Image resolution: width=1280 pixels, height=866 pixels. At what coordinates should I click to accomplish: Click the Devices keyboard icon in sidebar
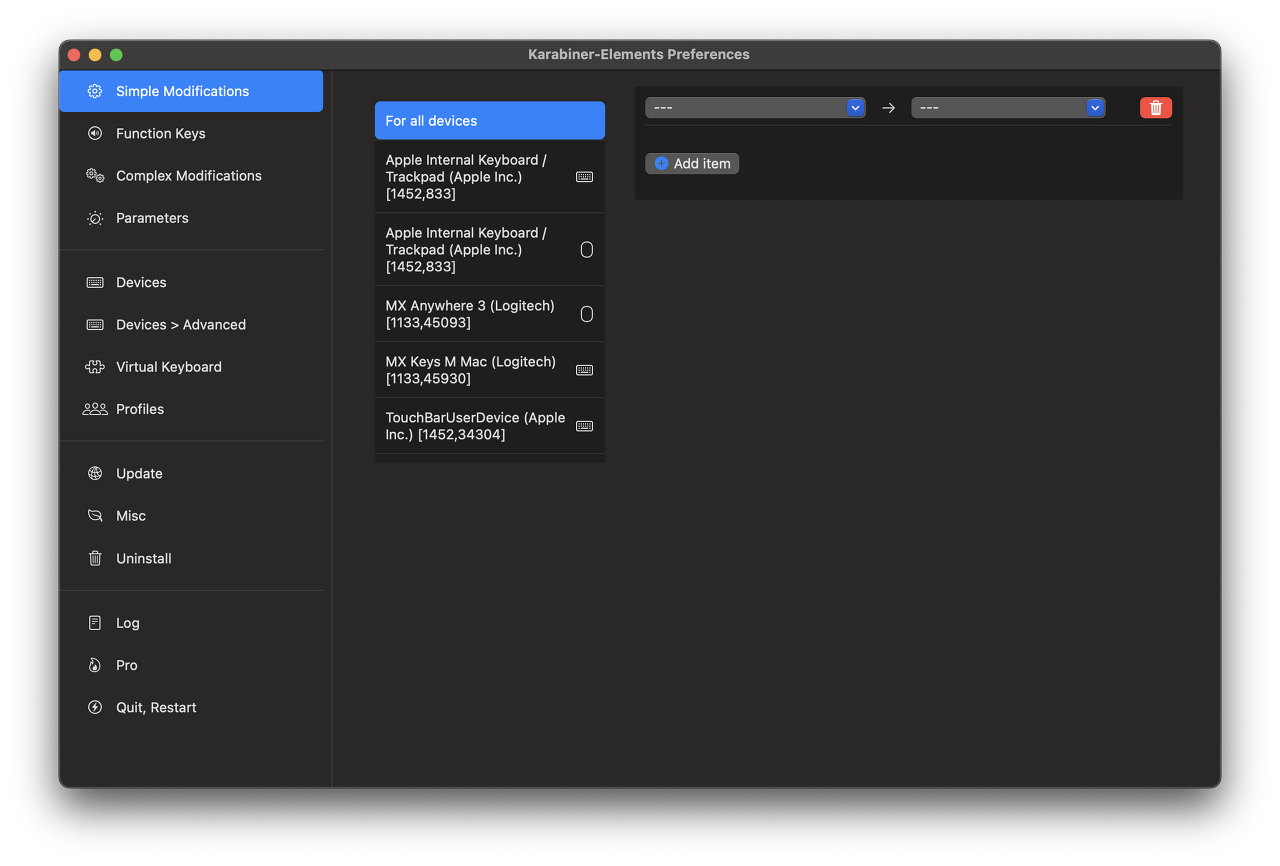point(95,283)
